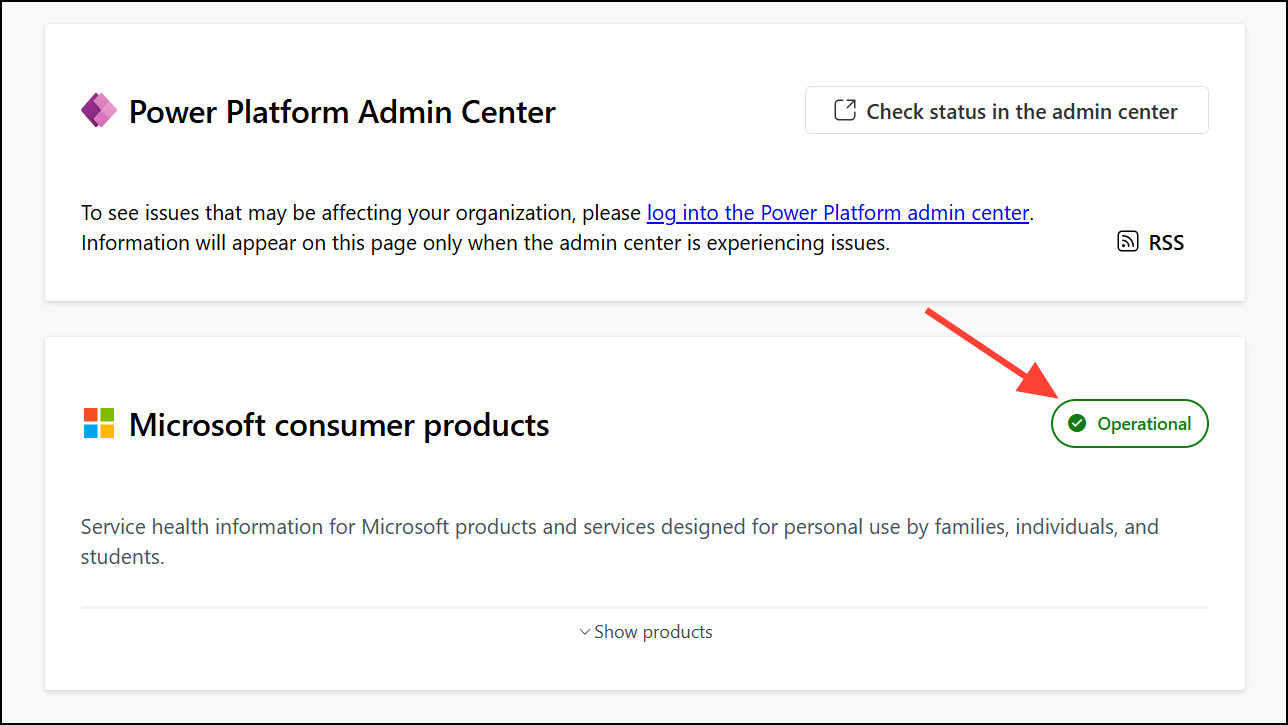Click the Power Platform logo icon
This screenshot has height=725, width=1288.
click(x=99, y=110)
